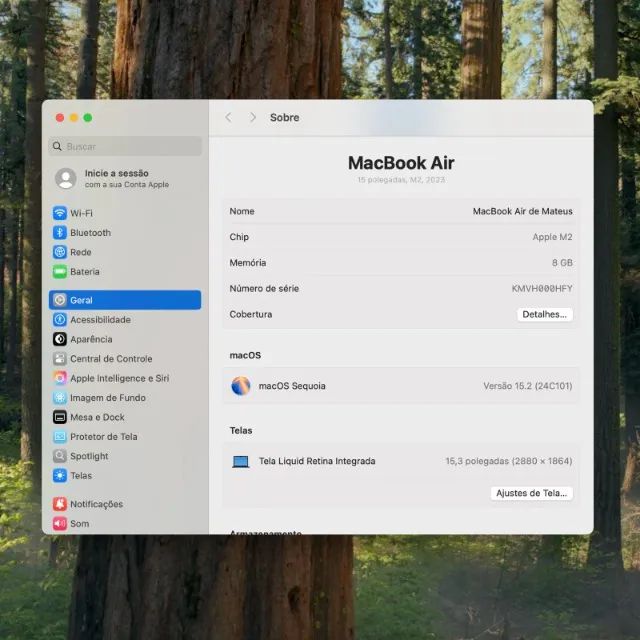
Task: Select Mesa e Dock label
Action: [97, 417]
